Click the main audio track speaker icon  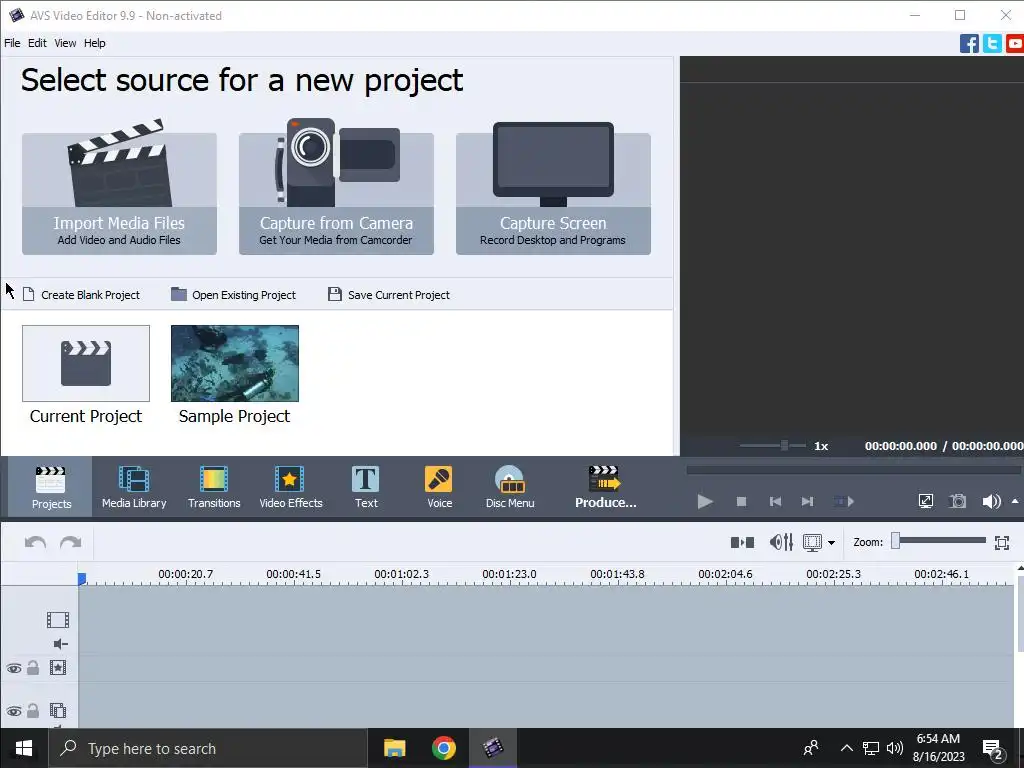[x=60, y=644]
